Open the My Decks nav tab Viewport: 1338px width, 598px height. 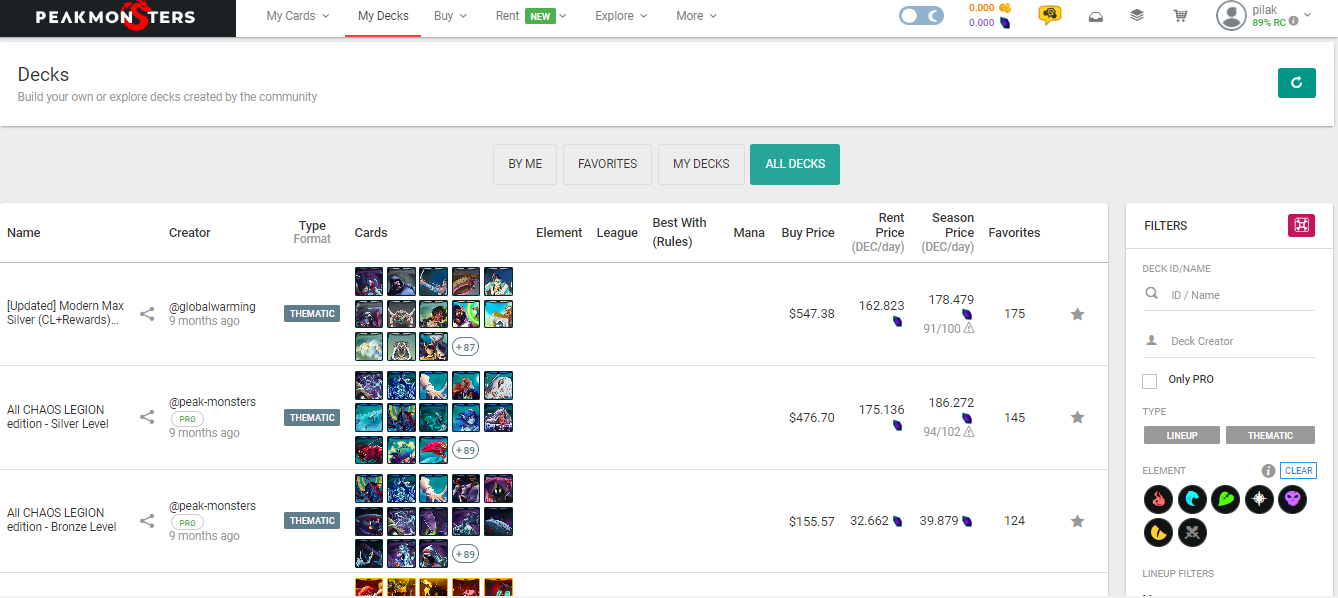click(383, 16)
